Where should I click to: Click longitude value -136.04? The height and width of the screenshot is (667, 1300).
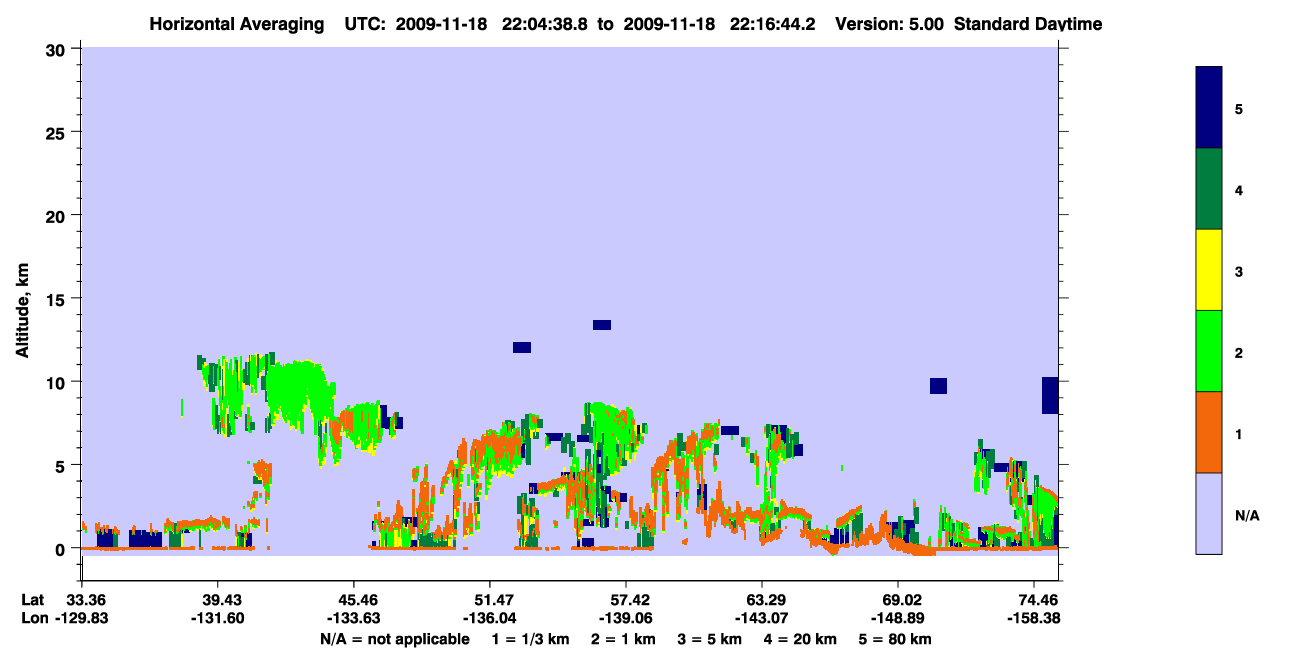point(489,618)
